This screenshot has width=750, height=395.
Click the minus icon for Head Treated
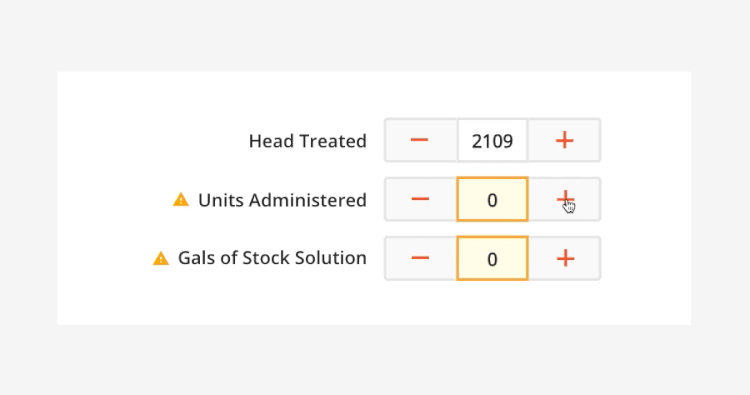click(x=420, y=140)
